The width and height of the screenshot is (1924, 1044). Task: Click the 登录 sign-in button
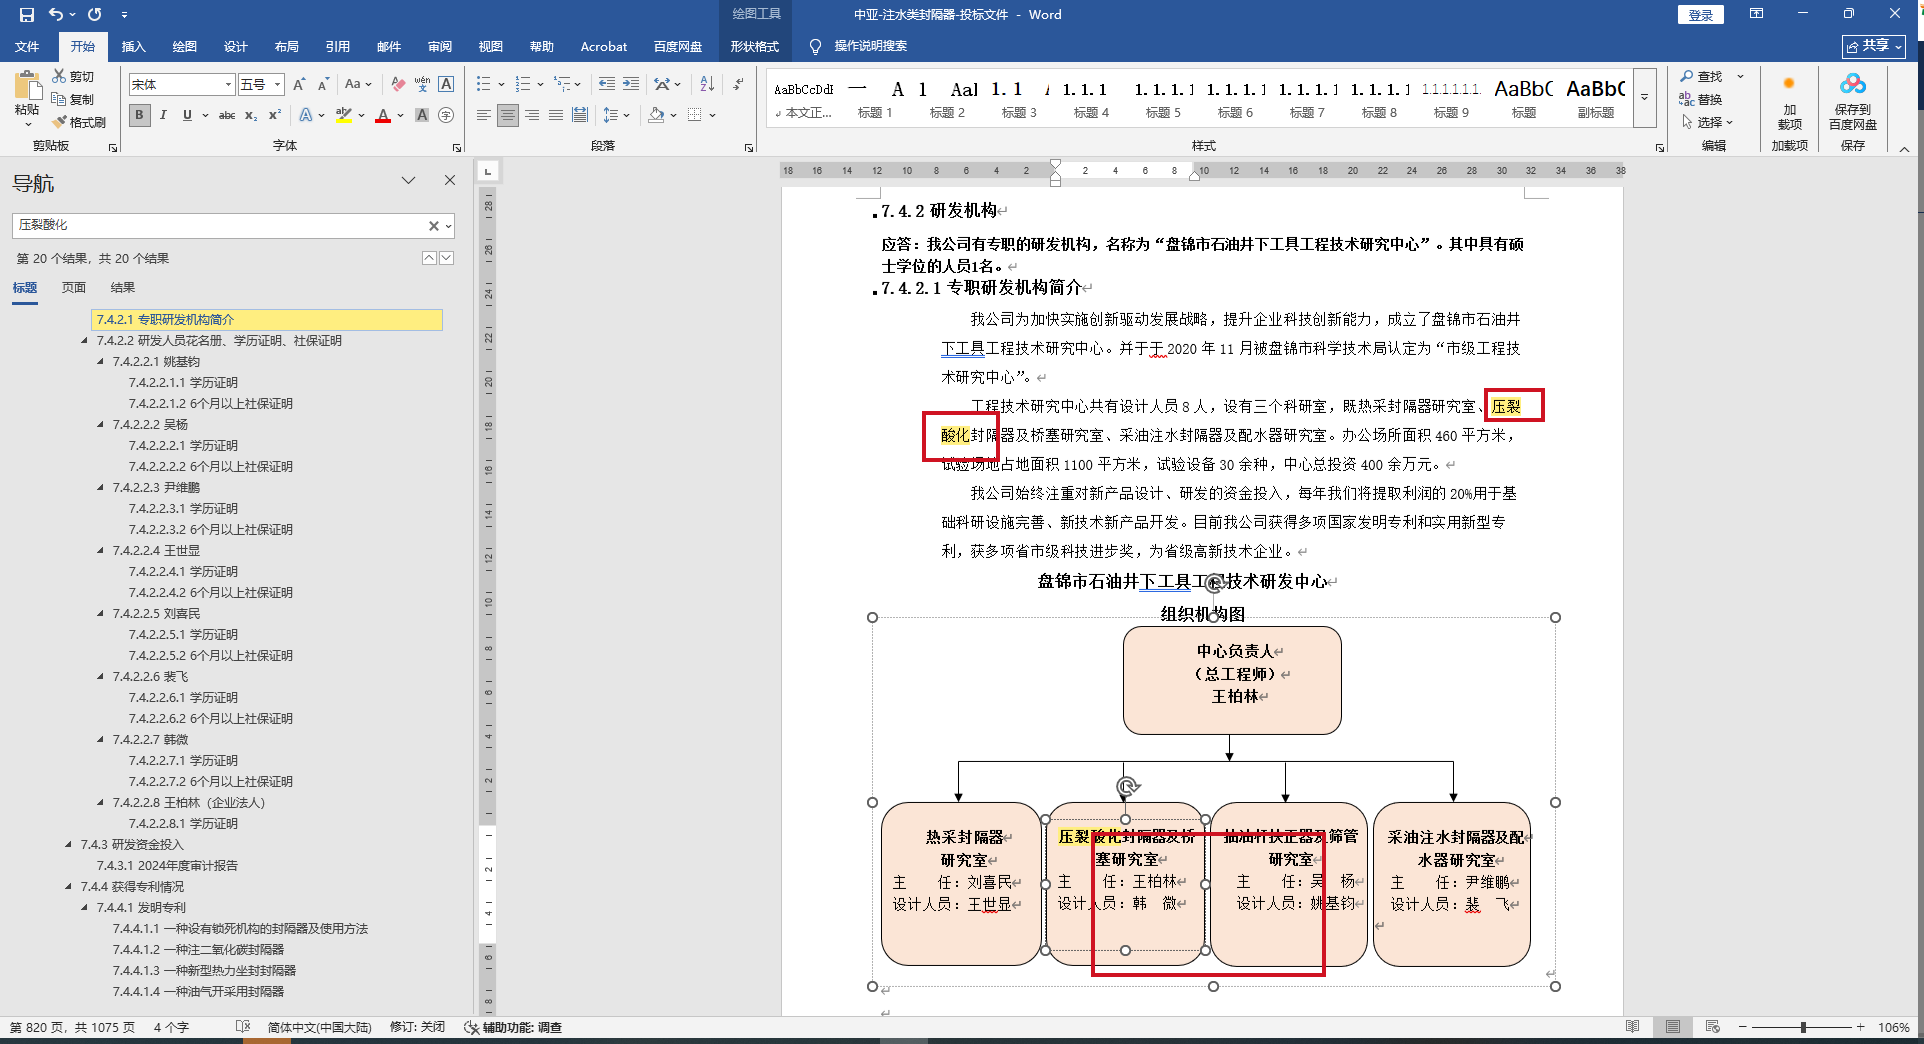[x=1700, y=15]
